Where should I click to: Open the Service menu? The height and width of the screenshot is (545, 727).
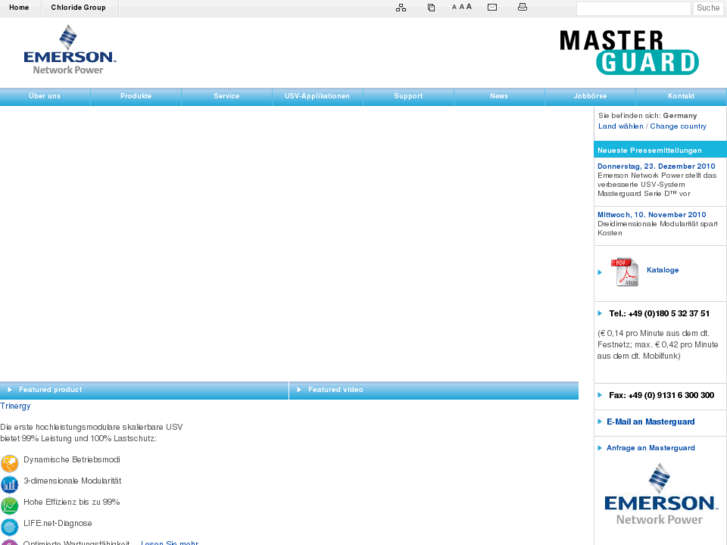click(x=227, y=96)
